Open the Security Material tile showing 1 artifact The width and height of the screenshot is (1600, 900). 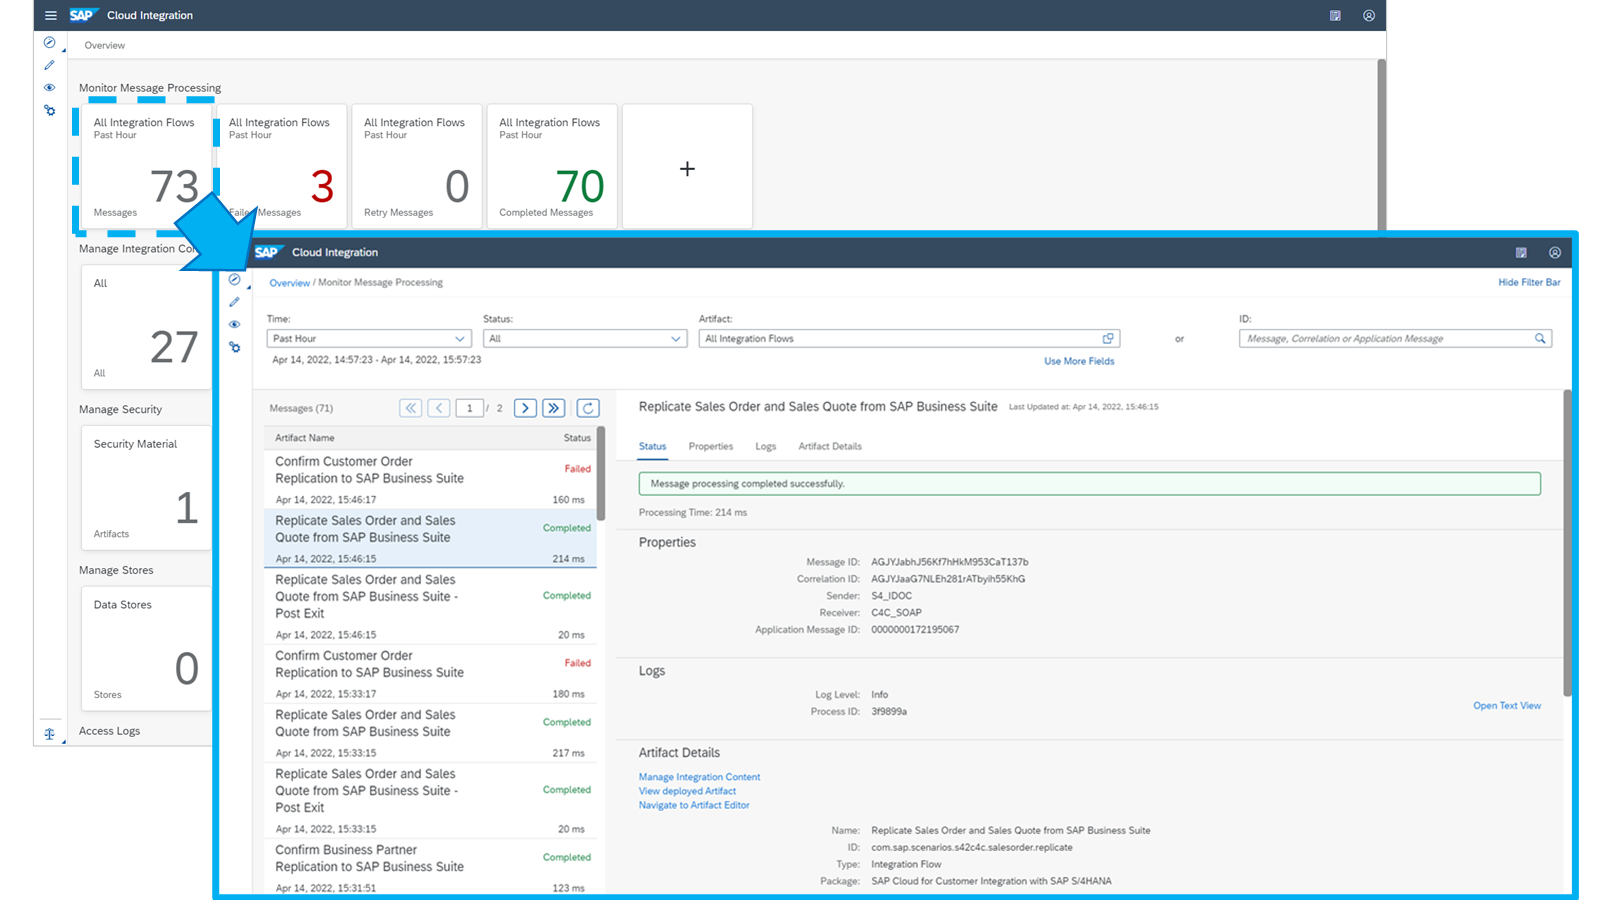[x=146, y=488]
